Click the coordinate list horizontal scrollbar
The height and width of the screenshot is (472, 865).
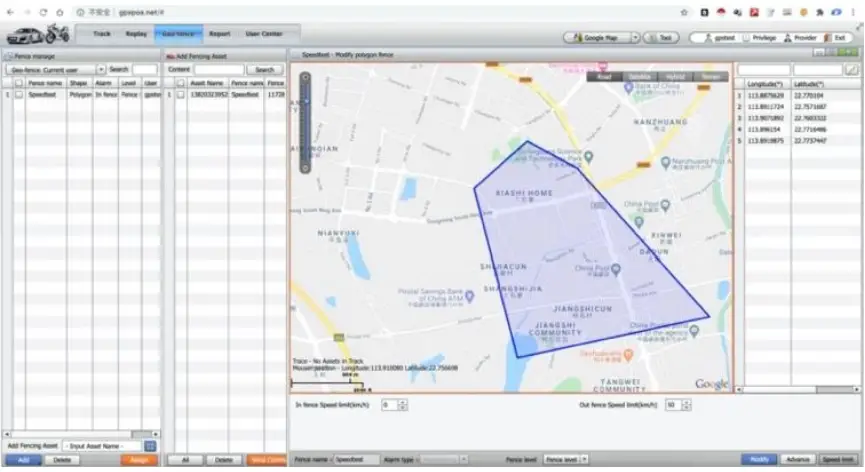798,389
